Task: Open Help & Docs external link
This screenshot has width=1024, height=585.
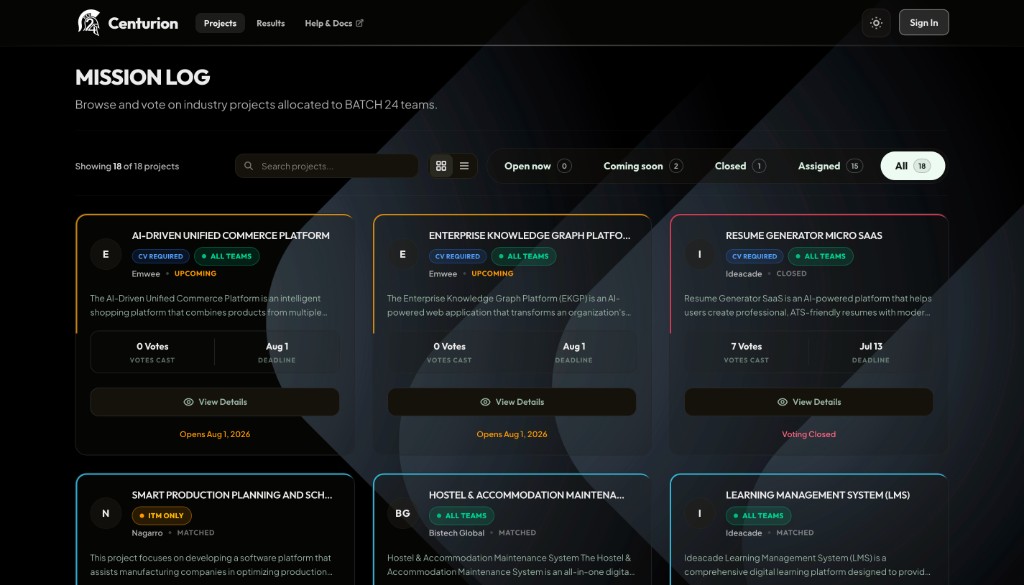Action: click(x=334, y=23)
